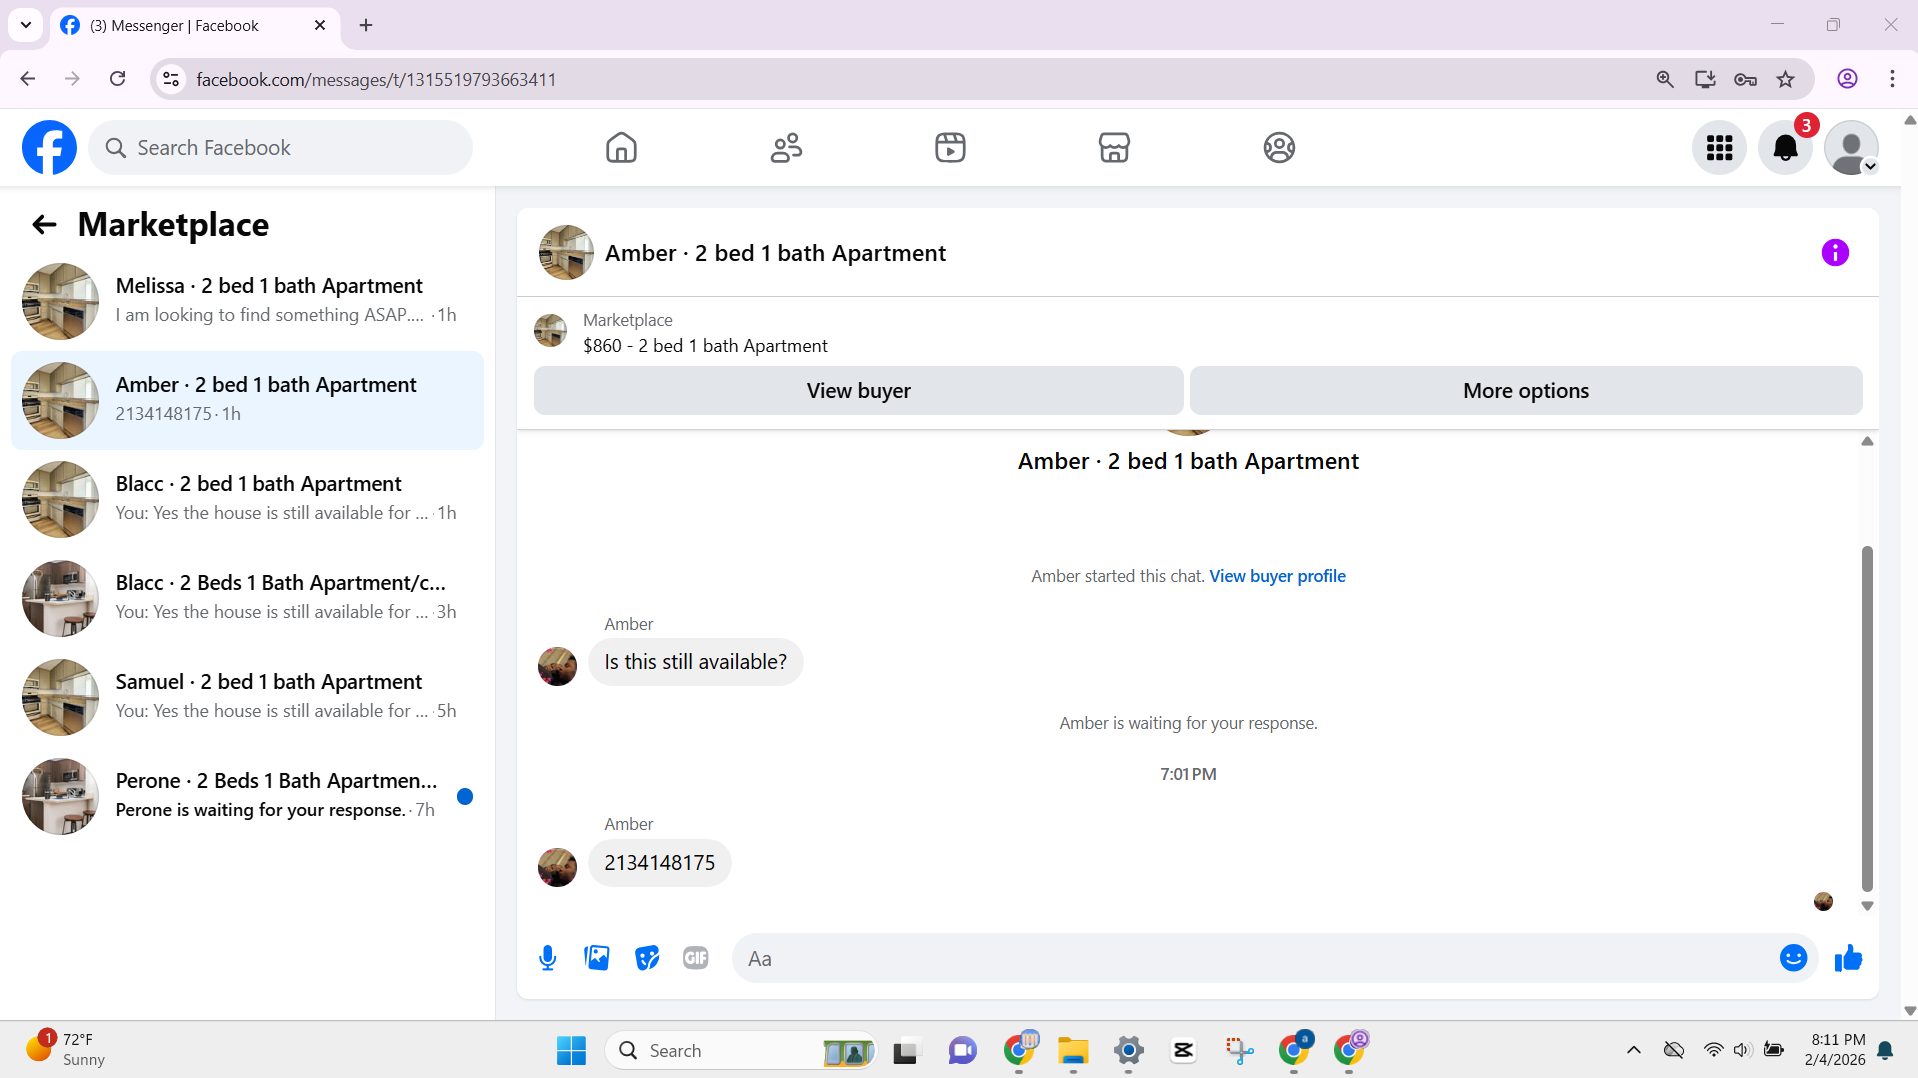The image size is (1918, 1078).
Task: Open the Marketplace storefront icon
Action: tap(1114, 148)
